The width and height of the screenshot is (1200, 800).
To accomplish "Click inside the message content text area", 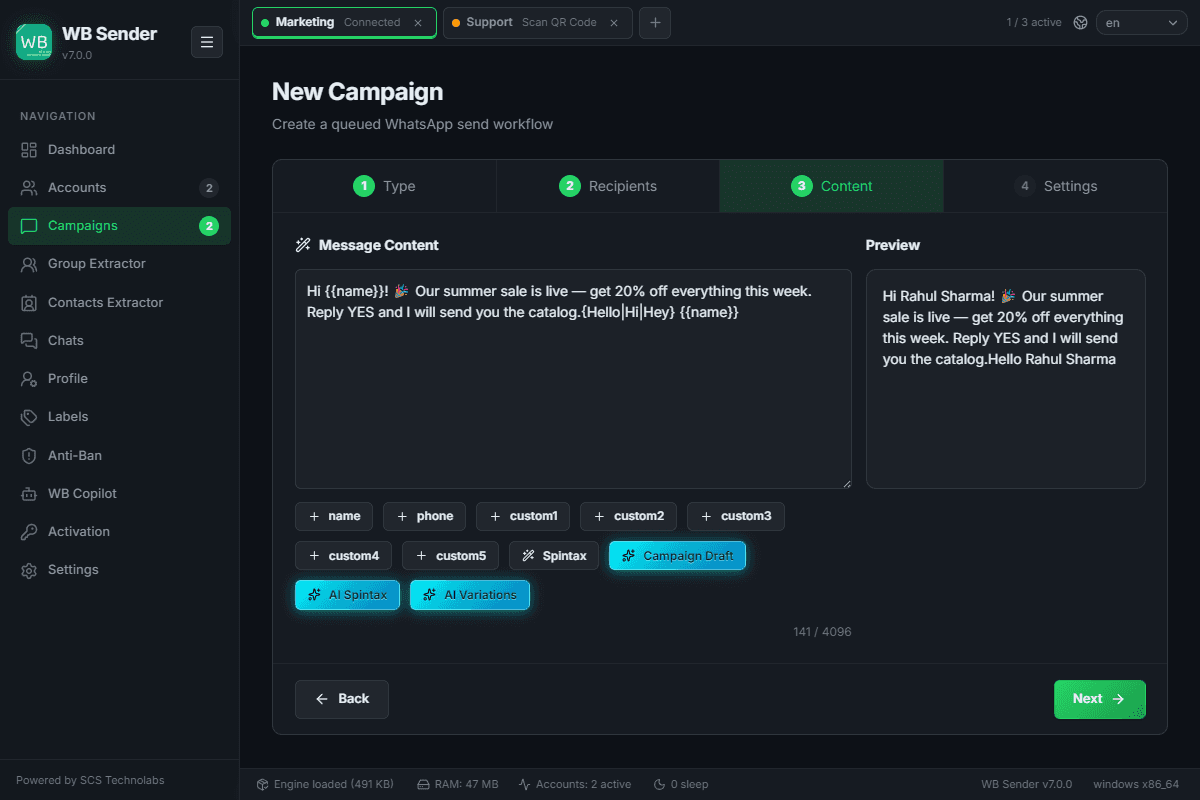I will [x=573, y=379].
